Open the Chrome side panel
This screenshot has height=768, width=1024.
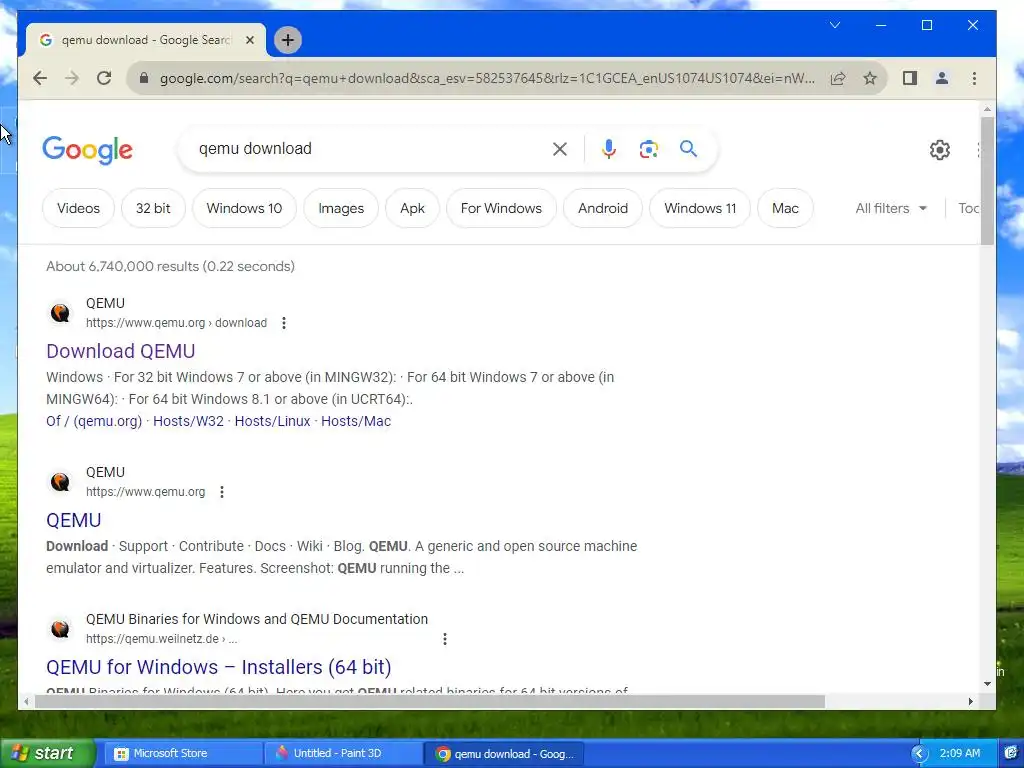pos(910,78)
